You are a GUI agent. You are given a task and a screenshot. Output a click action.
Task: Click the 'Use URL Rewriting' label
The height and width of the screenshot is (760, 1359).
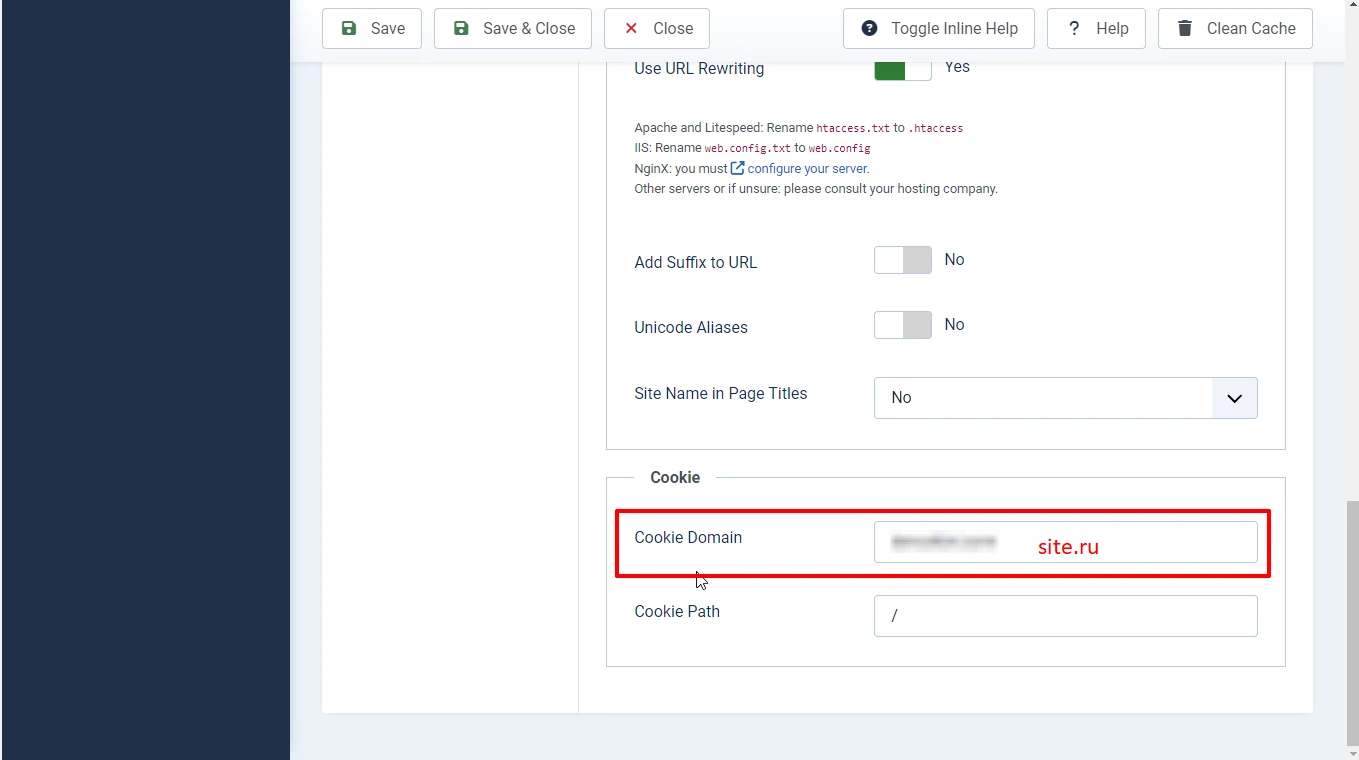click(699, 69)
